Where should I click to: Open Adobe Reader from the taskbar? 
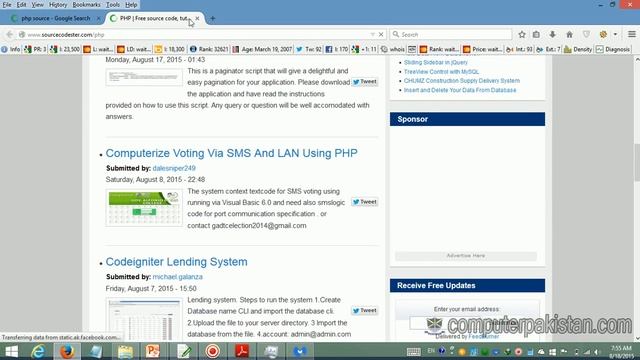pyautogui.click(x=242, y=351)
